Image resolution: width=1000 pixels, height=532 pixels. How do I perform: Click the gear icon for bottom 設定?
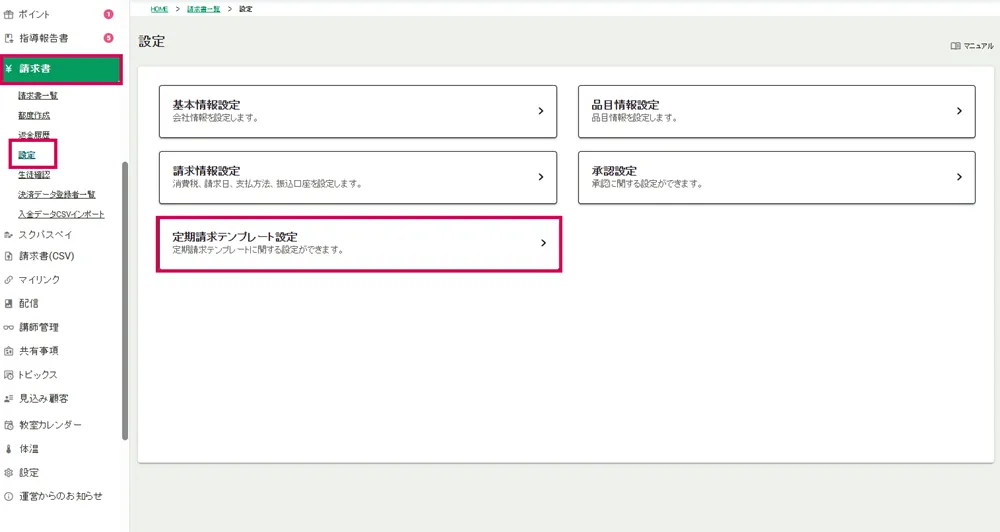pos(9,473)
